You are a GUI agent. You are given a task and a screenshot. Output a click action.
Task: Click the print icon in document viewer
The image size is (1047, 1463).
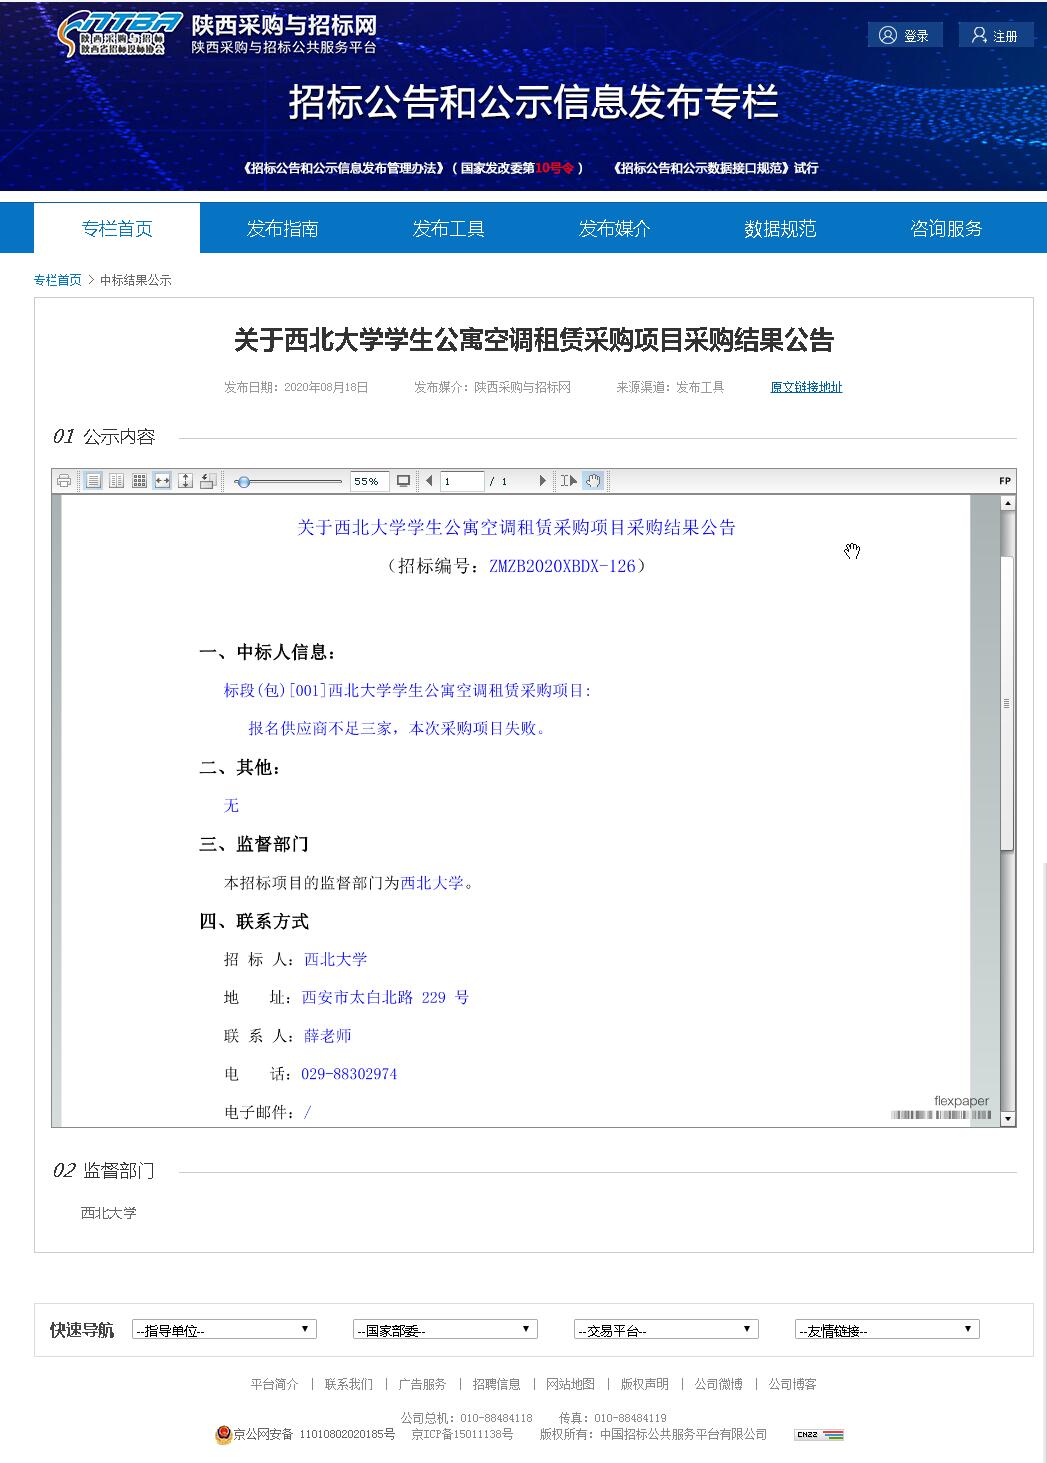point(64,481)
